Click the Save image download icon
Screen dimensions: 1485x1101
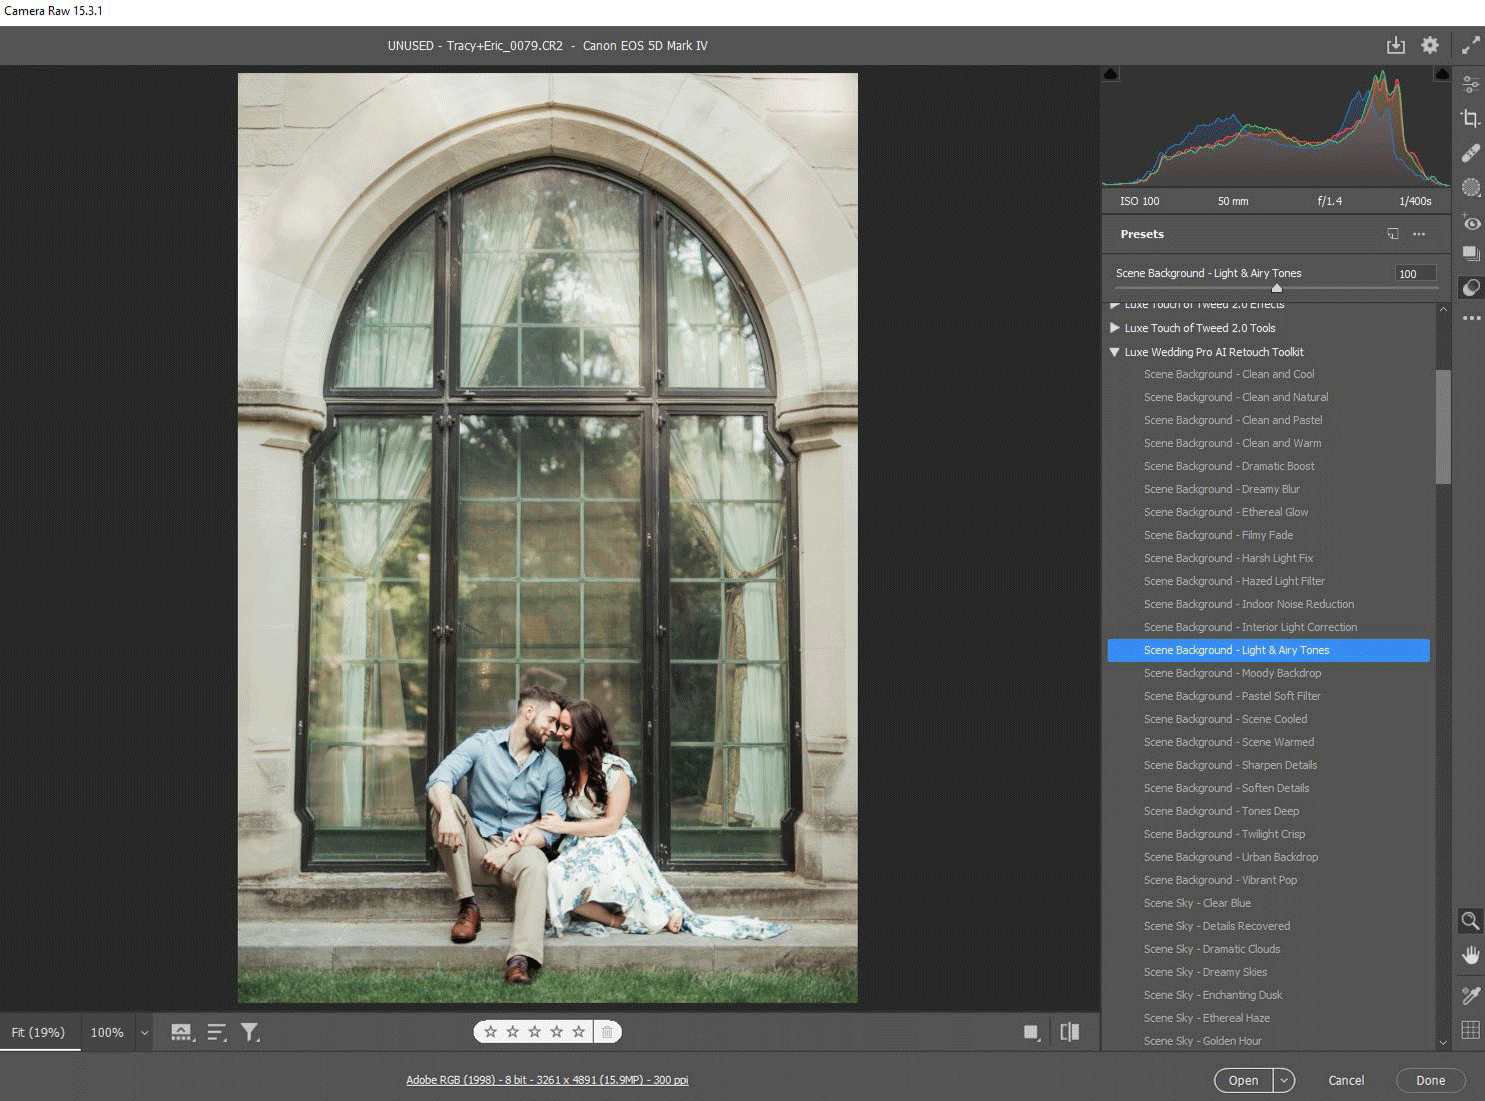click(1395, 46)
